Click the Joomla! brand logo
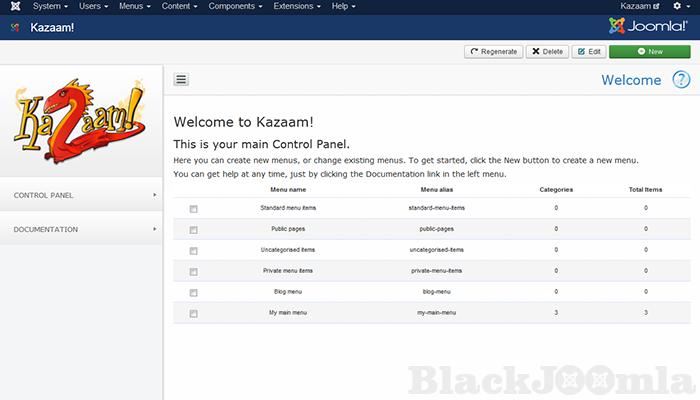 (650, 26)
